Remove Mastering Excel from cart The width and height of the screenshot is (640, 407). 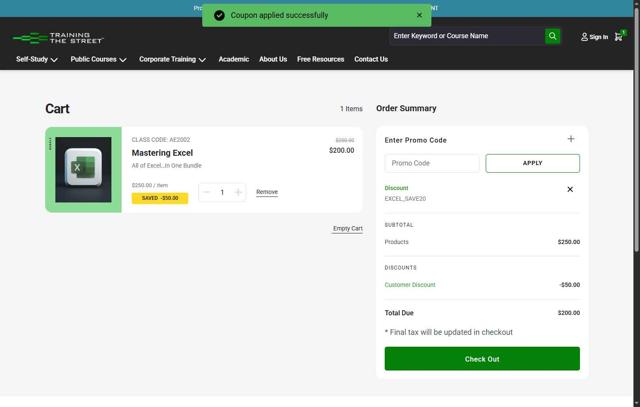pyautogui.click(x=267, y=192)
